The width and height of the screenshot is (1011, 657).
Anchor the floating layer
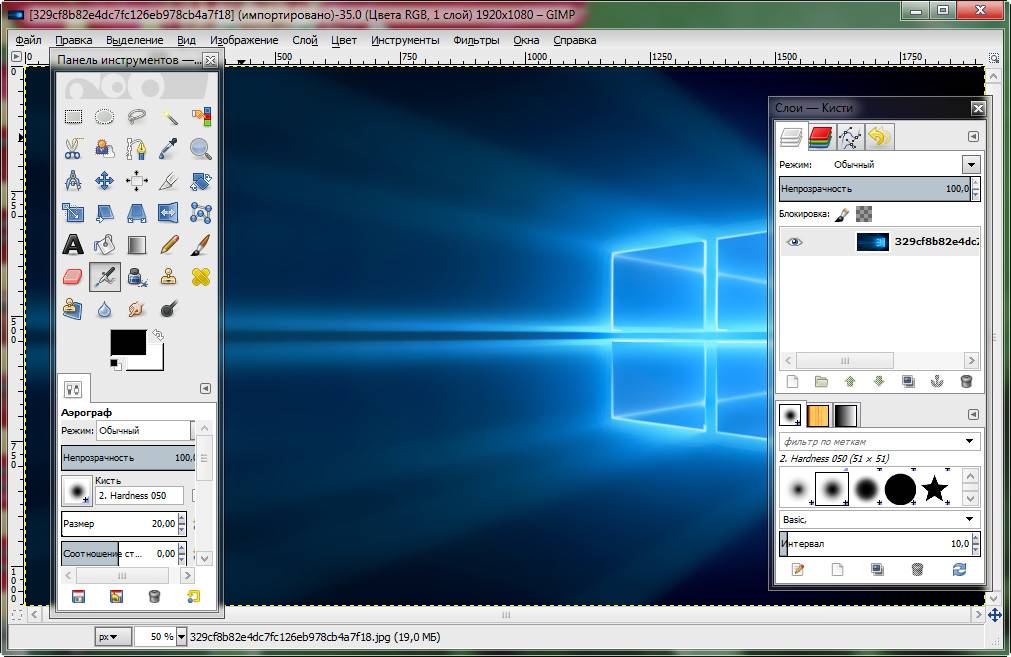point(937,382)
